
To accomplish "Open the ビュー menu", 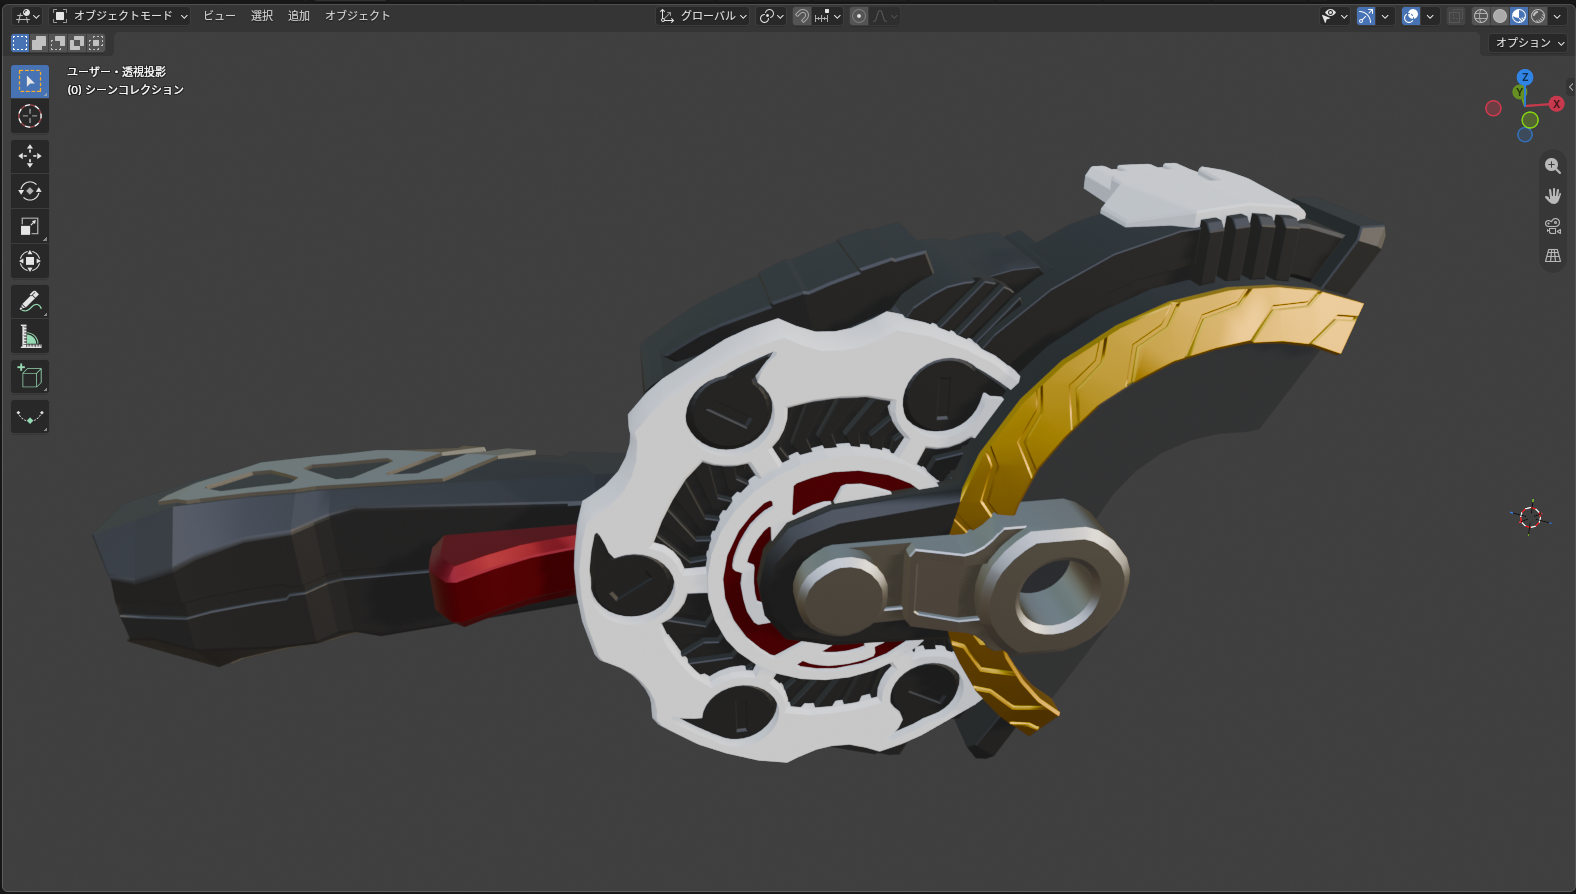I will [219, 16].
